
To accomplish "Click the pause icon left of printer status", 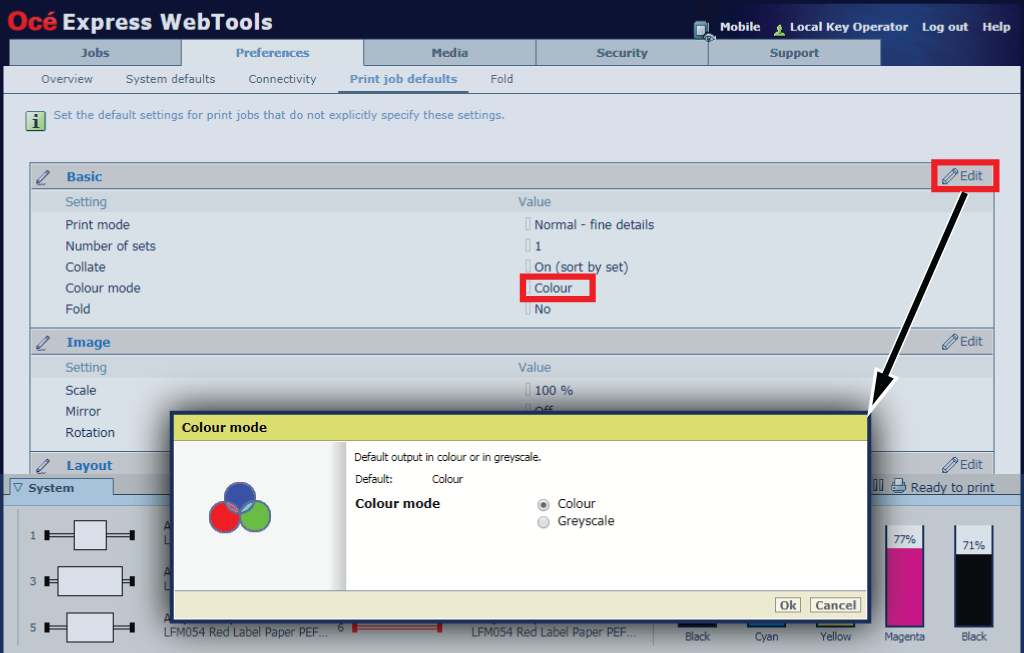I will coord(878,486).
